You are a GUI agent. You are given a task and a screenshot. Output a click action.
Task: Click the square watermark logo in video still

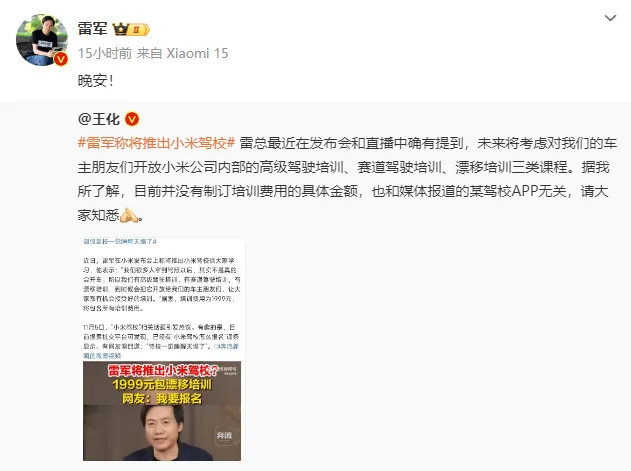click(x=225, y=435)
